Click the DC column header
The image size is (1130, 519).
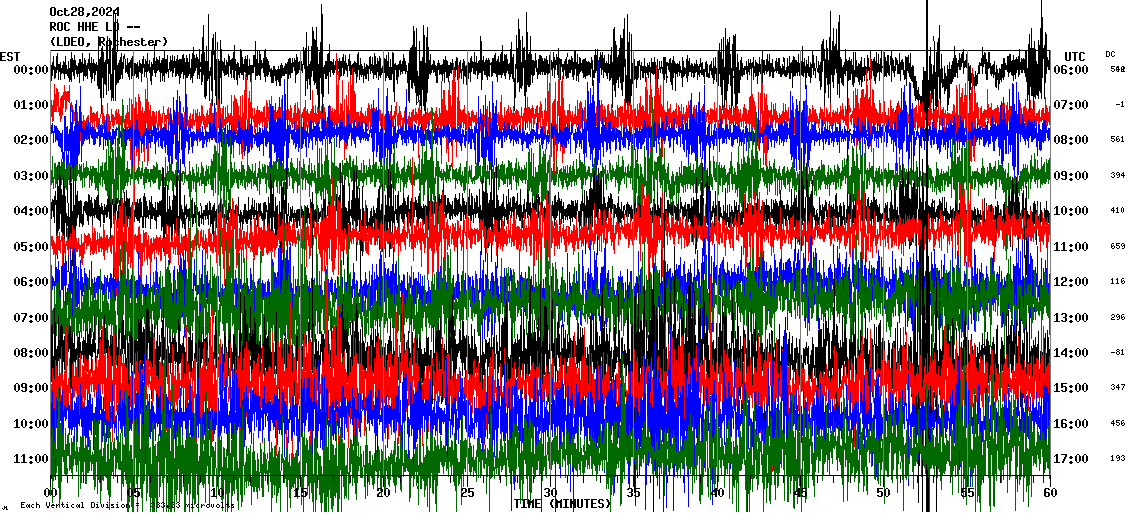click(x=1110, y=54)
